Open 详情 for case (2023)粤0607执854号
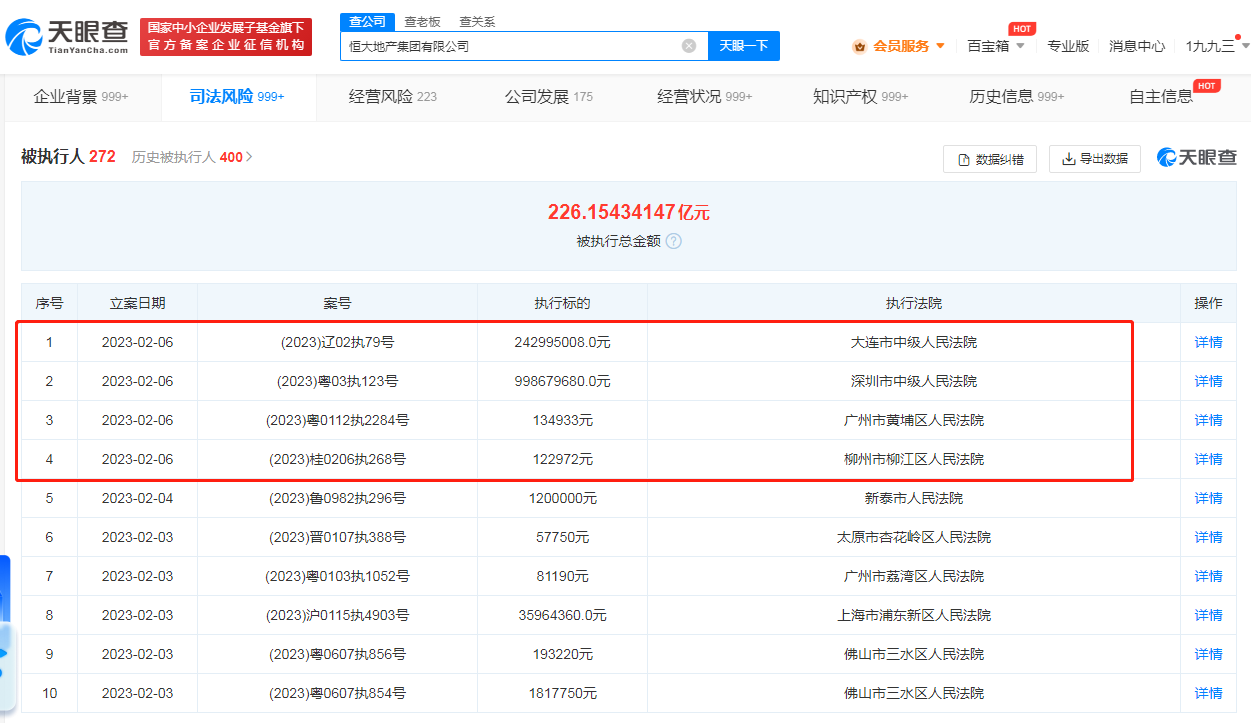 click(1208, 693)
